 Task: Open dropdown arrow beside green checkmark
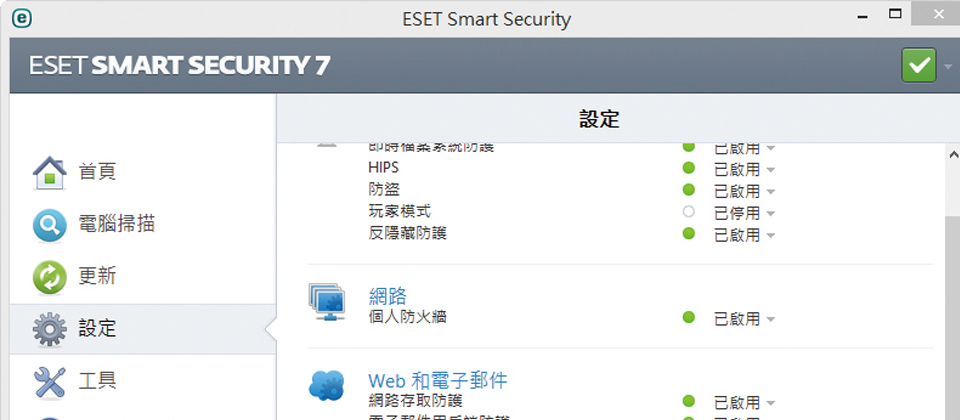pyautogui.click(x=948, y=66)
